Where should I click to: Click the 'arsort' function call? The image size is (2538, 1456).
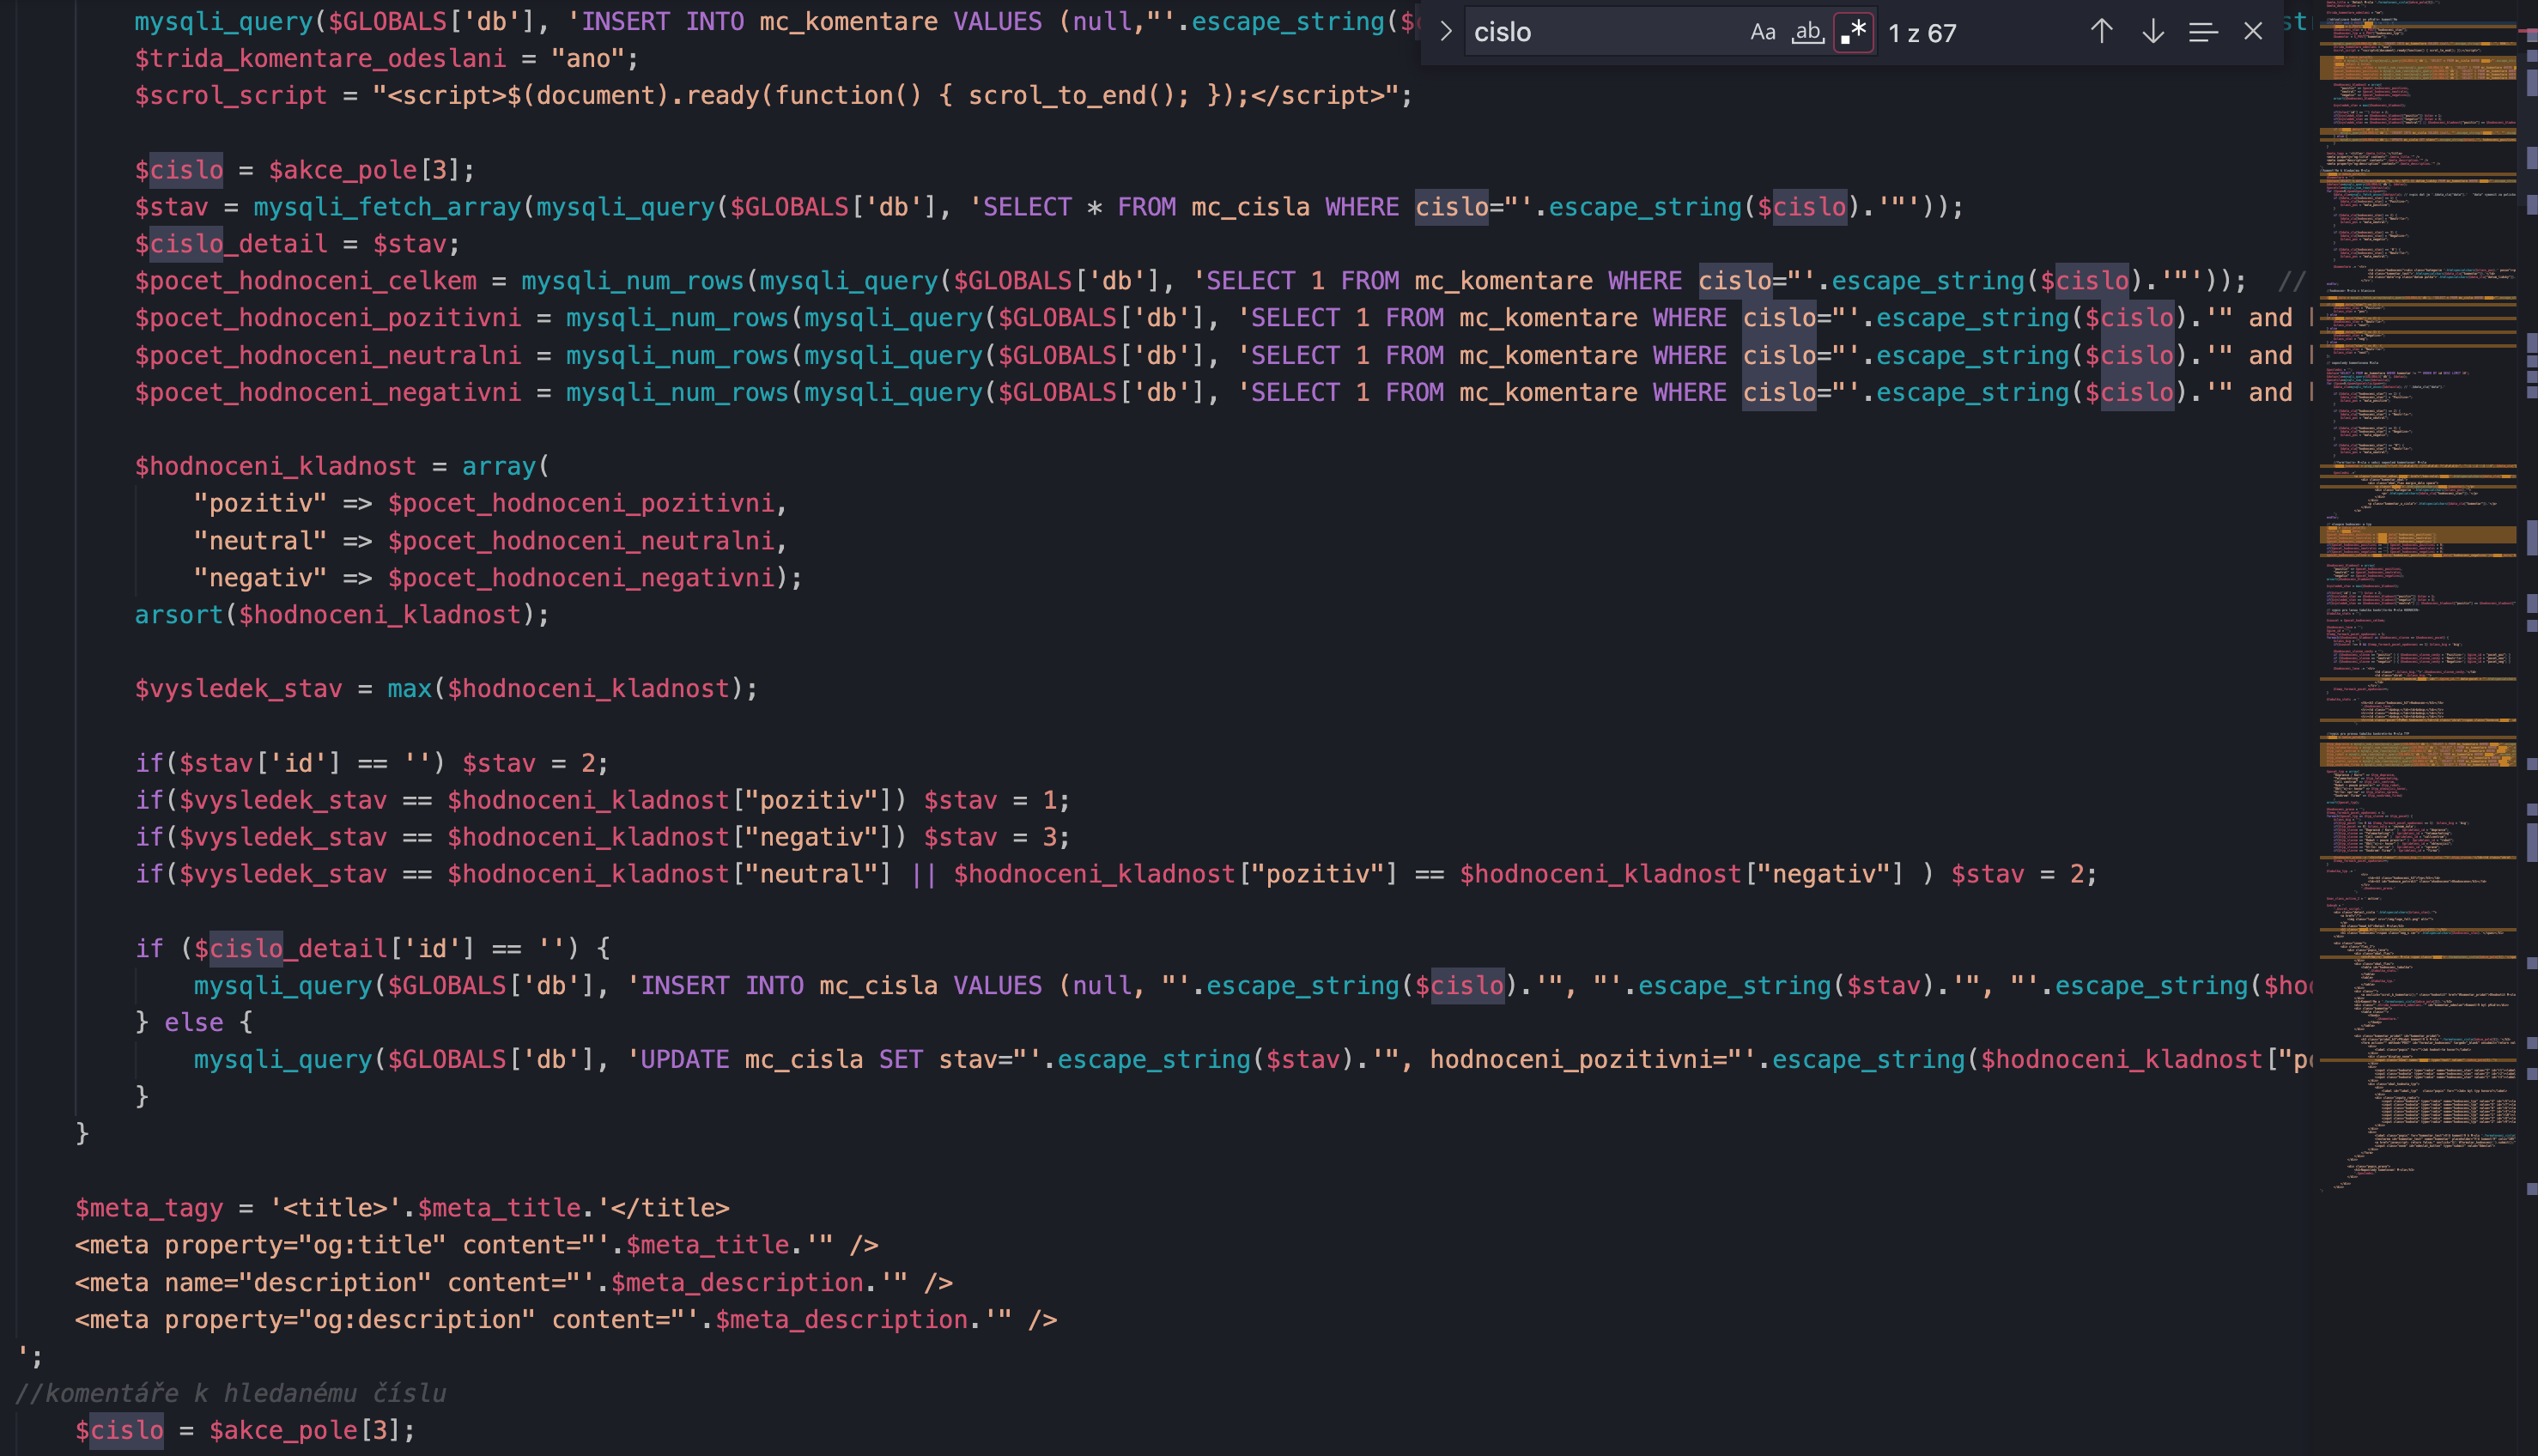coord(178,615)
